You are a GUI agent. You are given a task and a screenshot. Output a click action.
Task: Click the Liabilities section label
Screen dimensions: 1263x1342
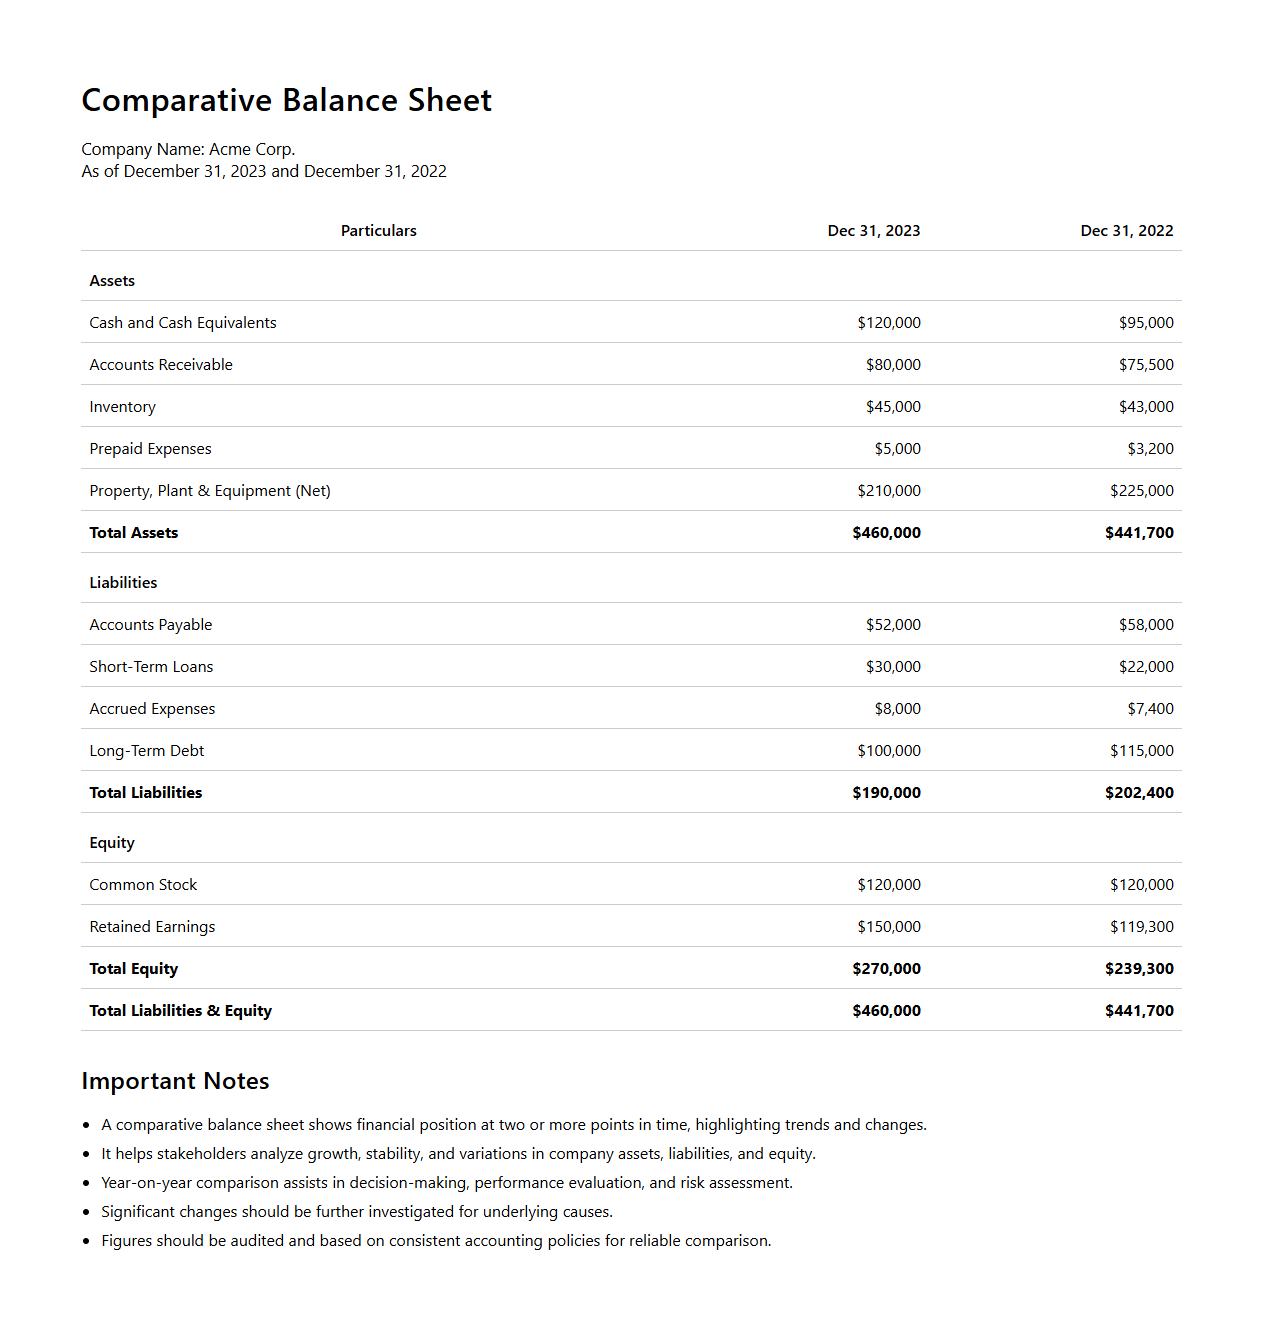123,583
